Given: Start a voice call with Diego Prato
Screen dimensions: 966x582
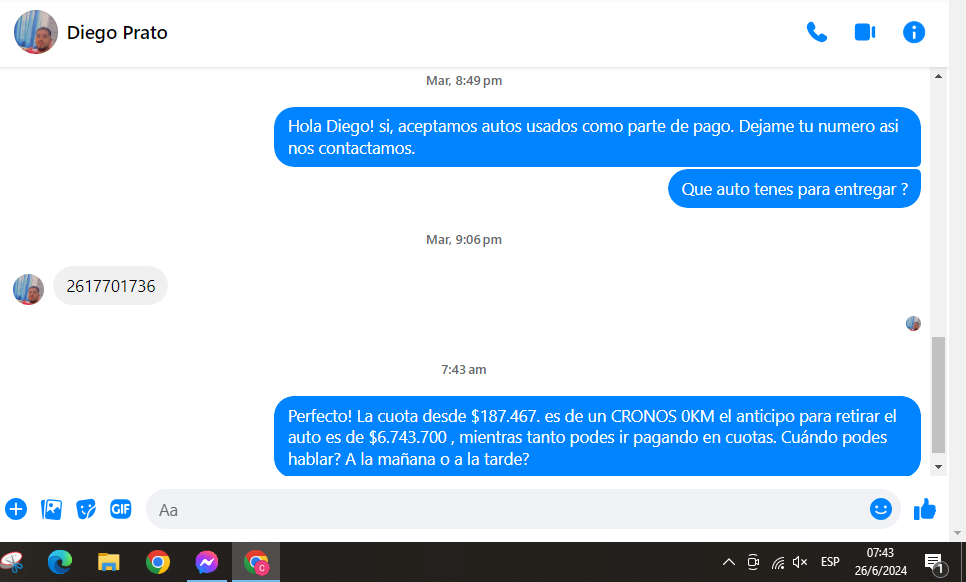Looking at the screenshot, I should [x=816, y=32].
